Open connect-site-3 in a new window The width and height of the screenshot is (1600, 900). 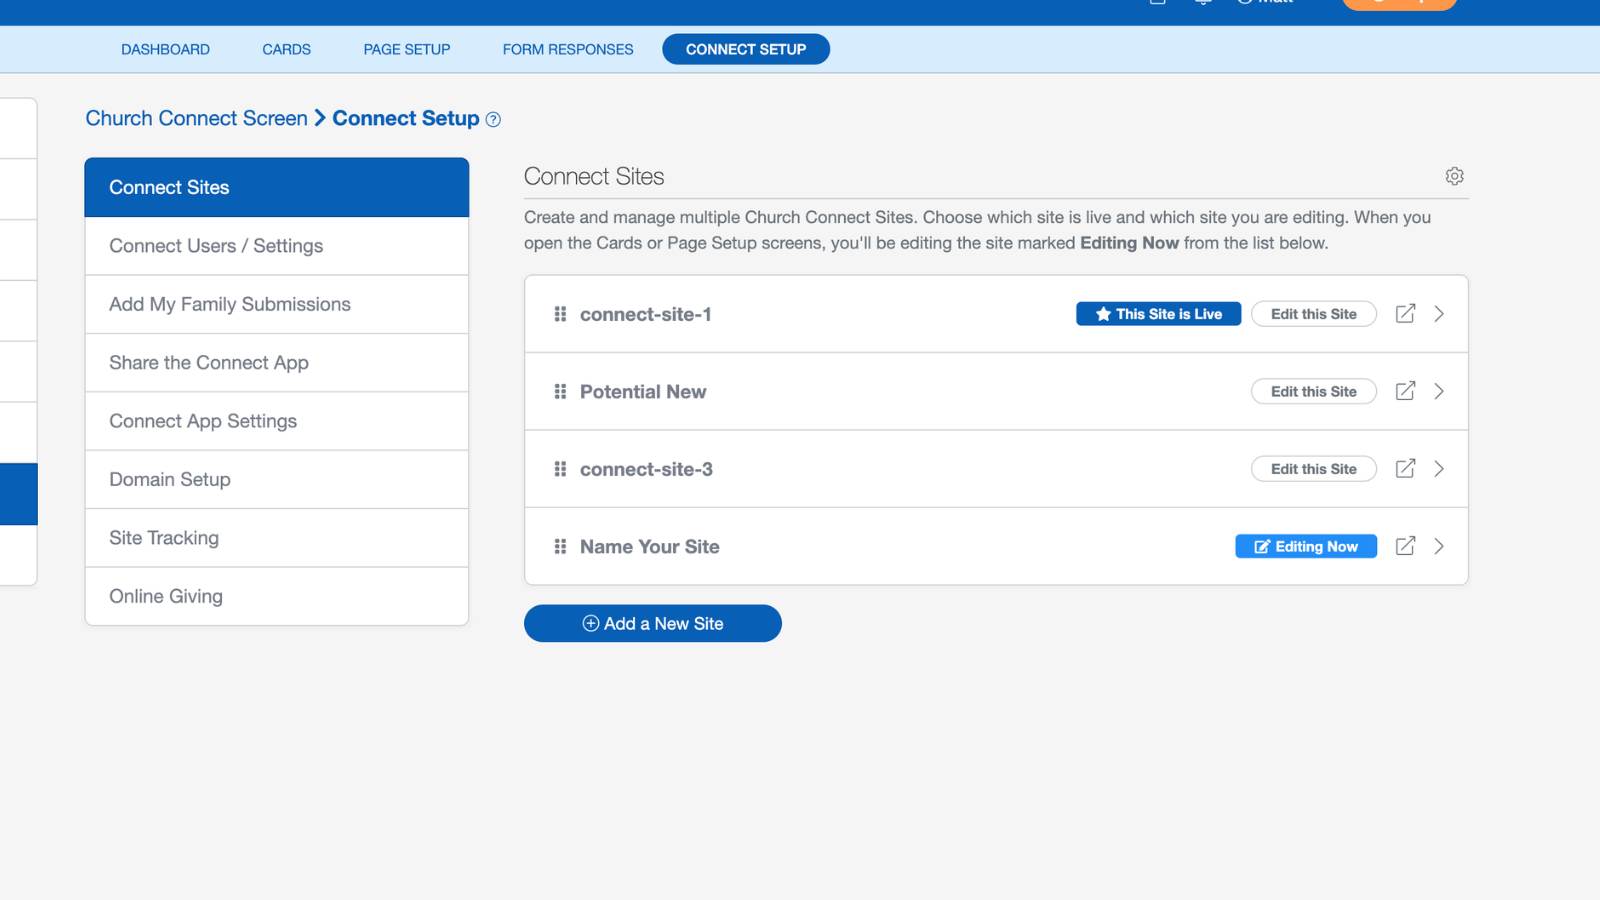click(x=1405, y=468)
